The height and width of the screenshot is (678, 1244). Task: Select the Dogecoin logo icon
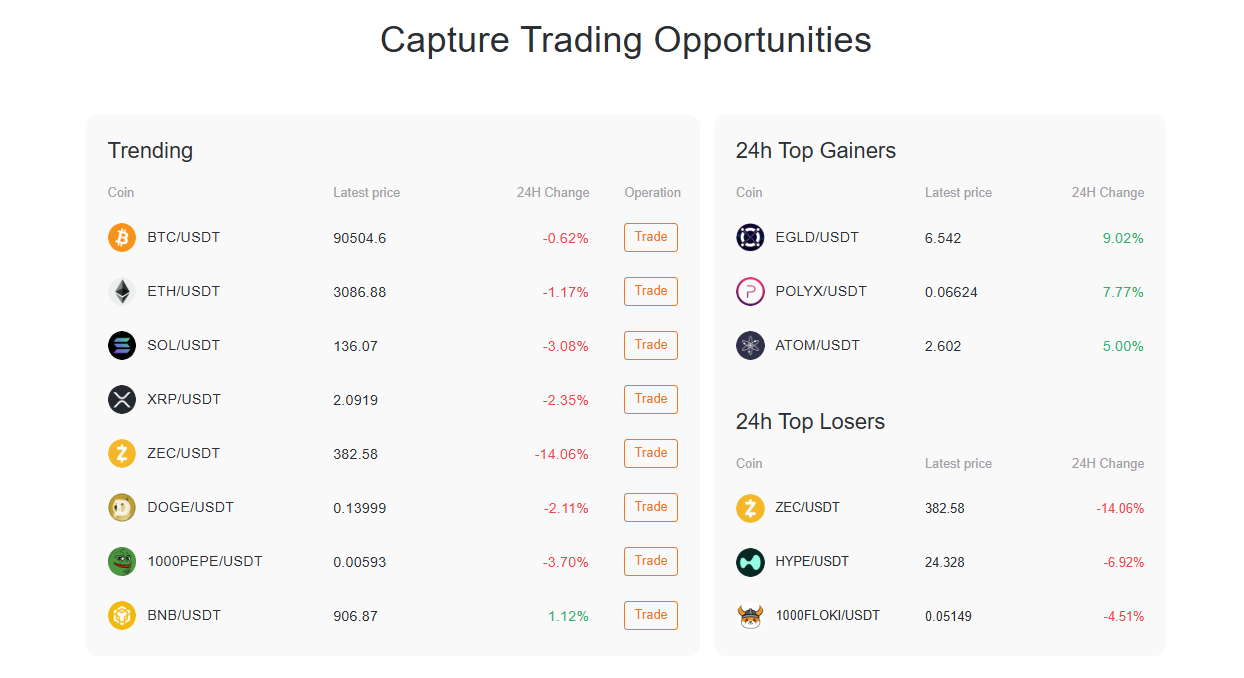121,507
